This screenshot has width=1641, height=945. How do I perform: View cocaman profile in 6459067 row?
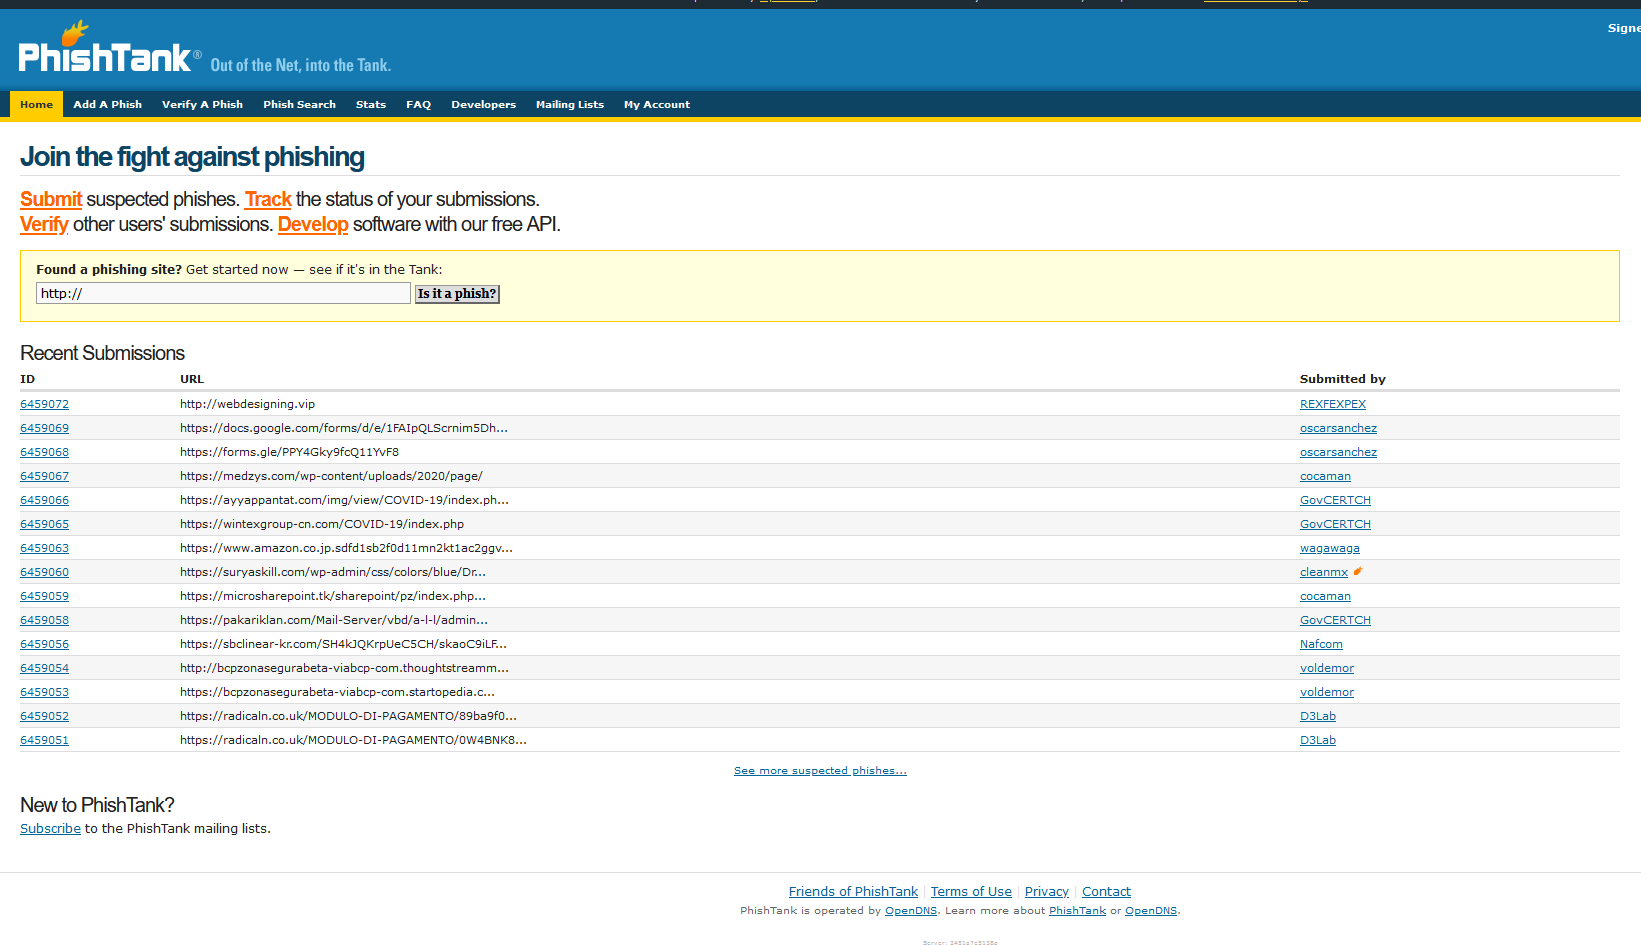(x=1325, y=476)
